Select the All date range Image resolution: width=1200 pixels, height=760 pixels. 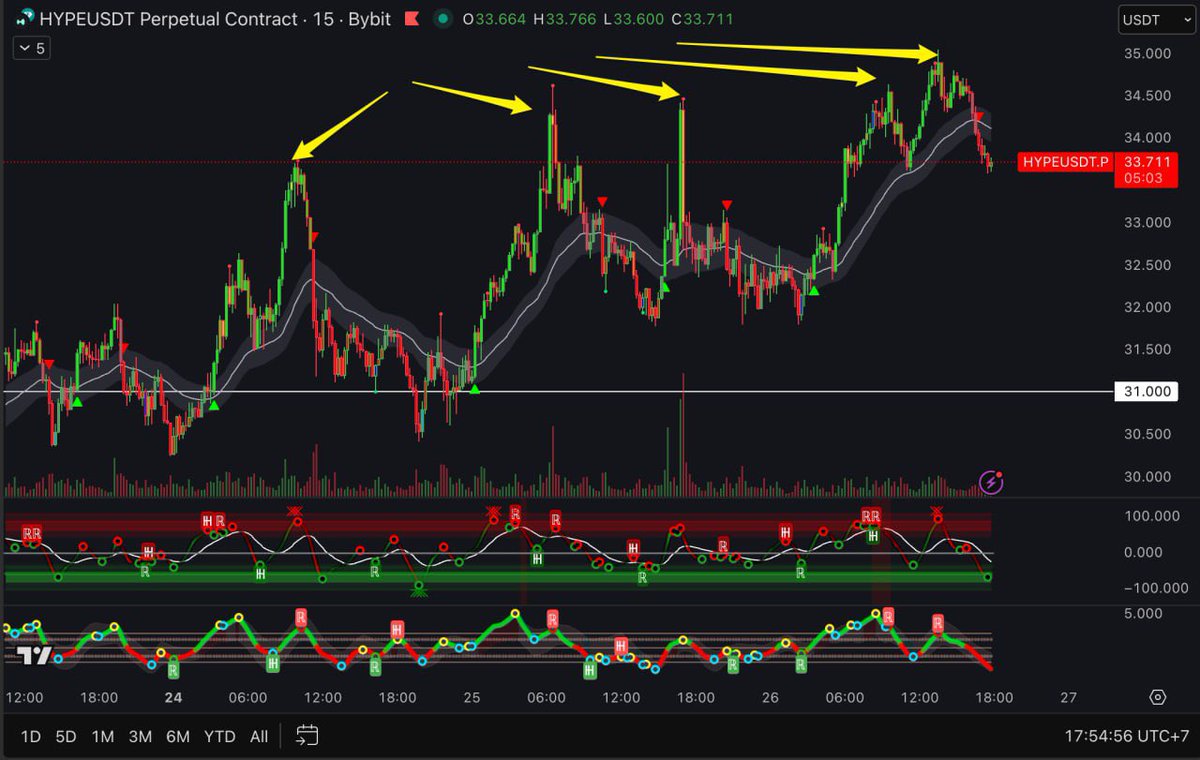tap(259, 736)
